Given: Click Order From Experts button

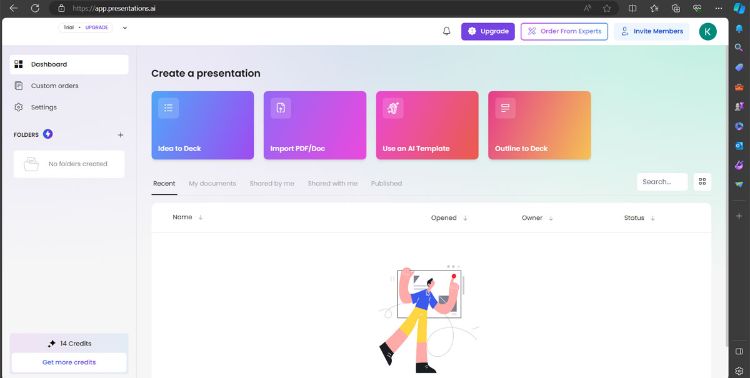Looking at the screenshot, I should click(564, 32).
